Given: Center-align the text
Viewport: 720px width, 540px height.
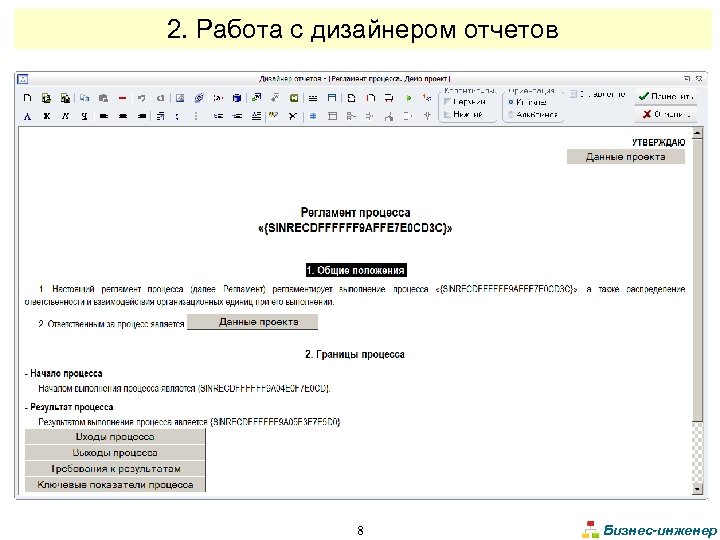Looking at the screenshot, I should click(x=123, y=116).
